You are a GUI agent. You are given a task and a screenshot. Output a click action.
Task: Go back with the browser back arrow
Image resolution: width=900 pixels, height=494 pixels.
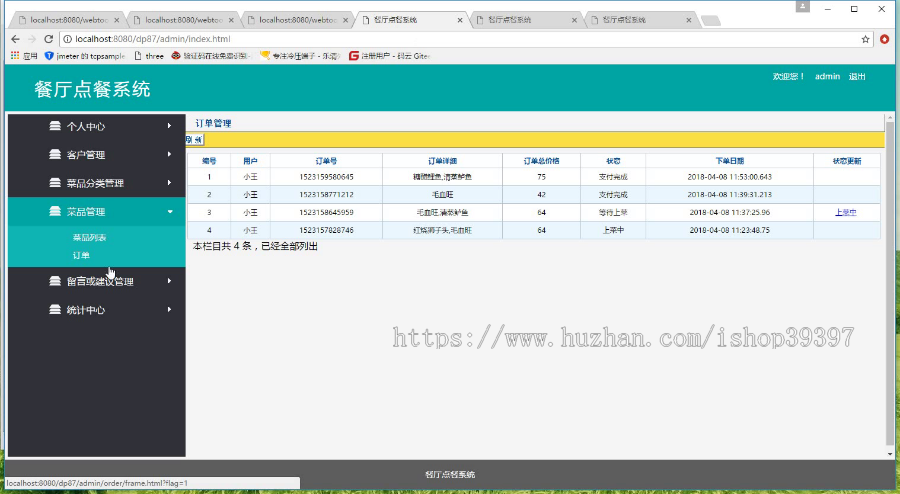15,39
